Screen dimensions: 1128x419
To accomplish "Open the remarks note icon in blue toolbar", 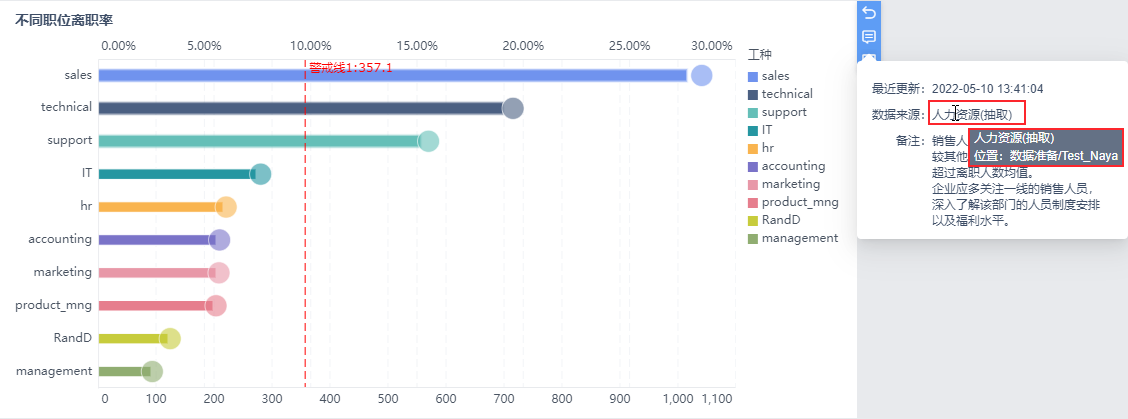I will pos(869,37).
